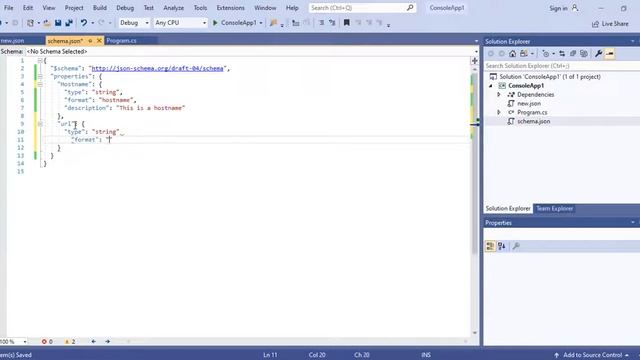
Task: Click the Save All icon
Action: pos(69,23)
